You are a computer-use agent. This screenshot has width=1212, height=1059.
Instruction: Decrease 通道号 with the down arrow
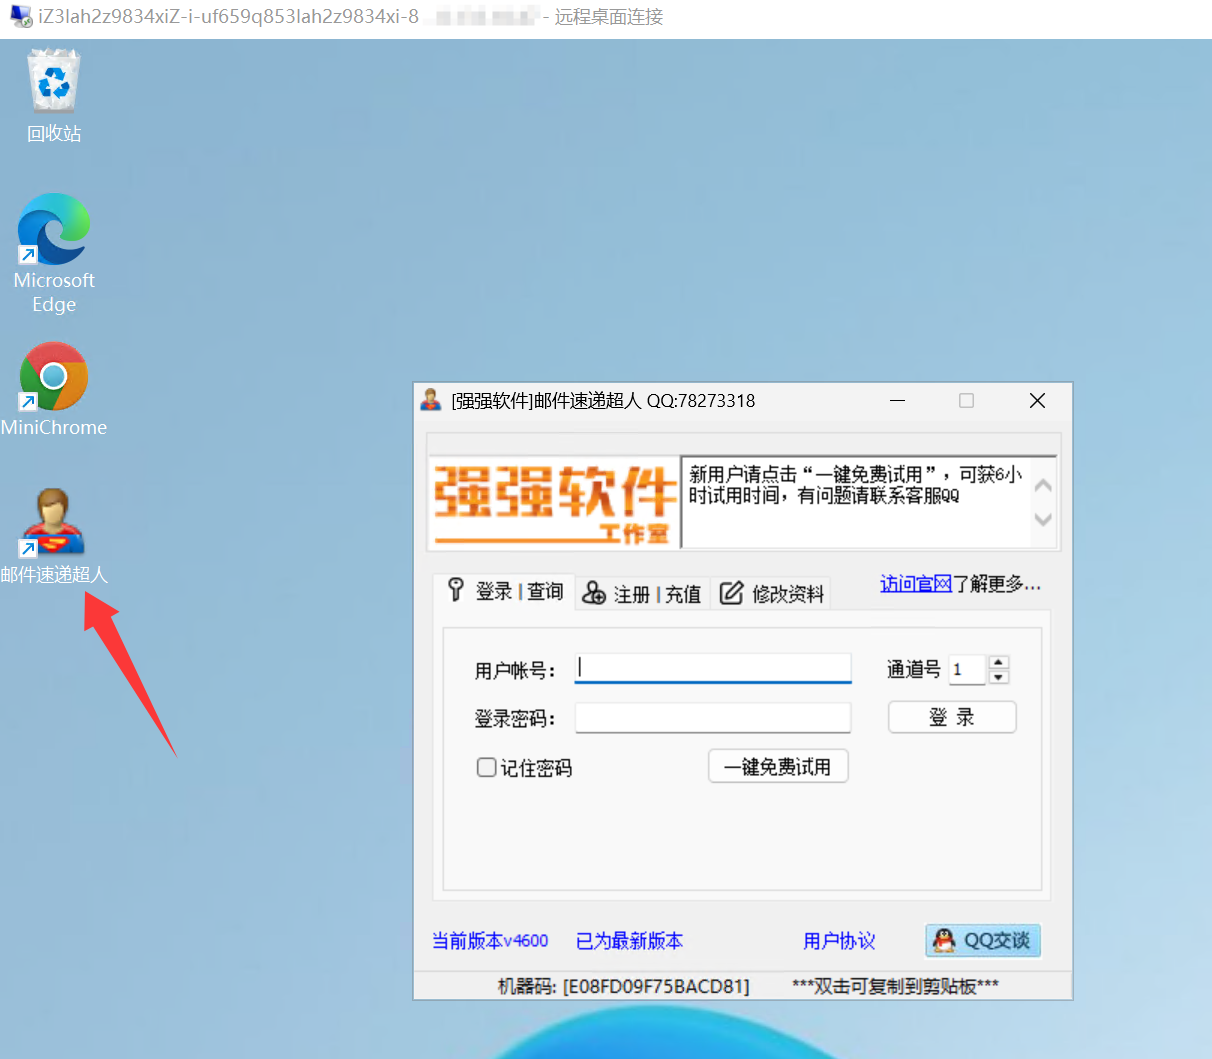point(998,677)
